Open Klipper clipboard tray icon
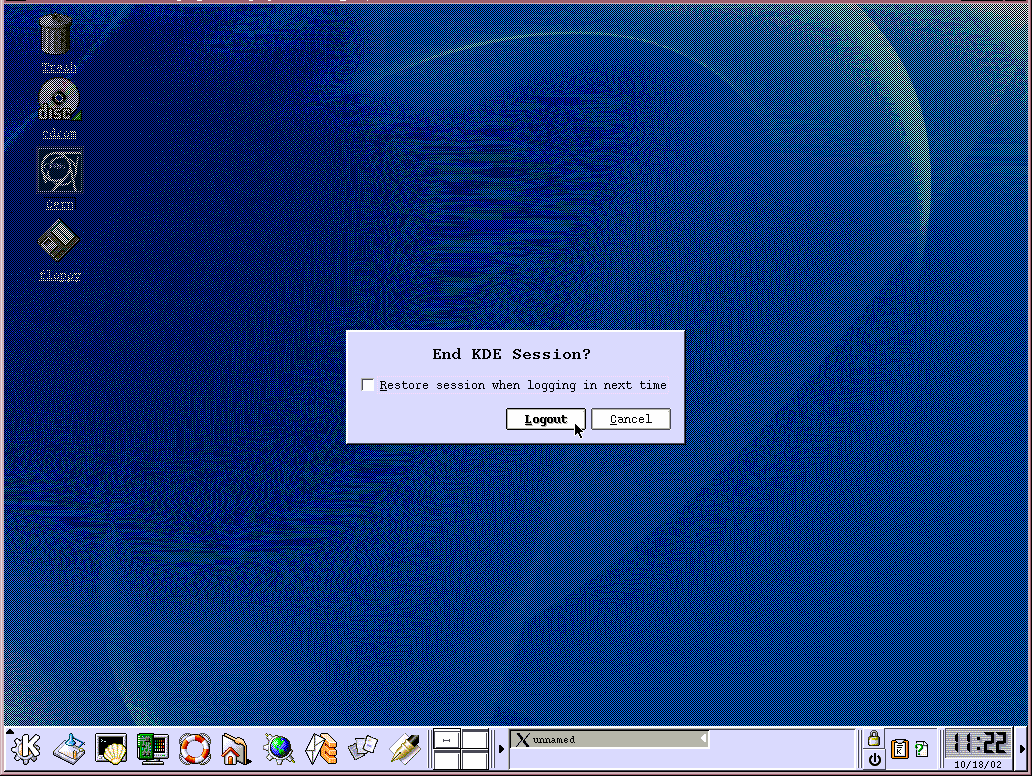 pyautogui.click(x=899, y=749)
